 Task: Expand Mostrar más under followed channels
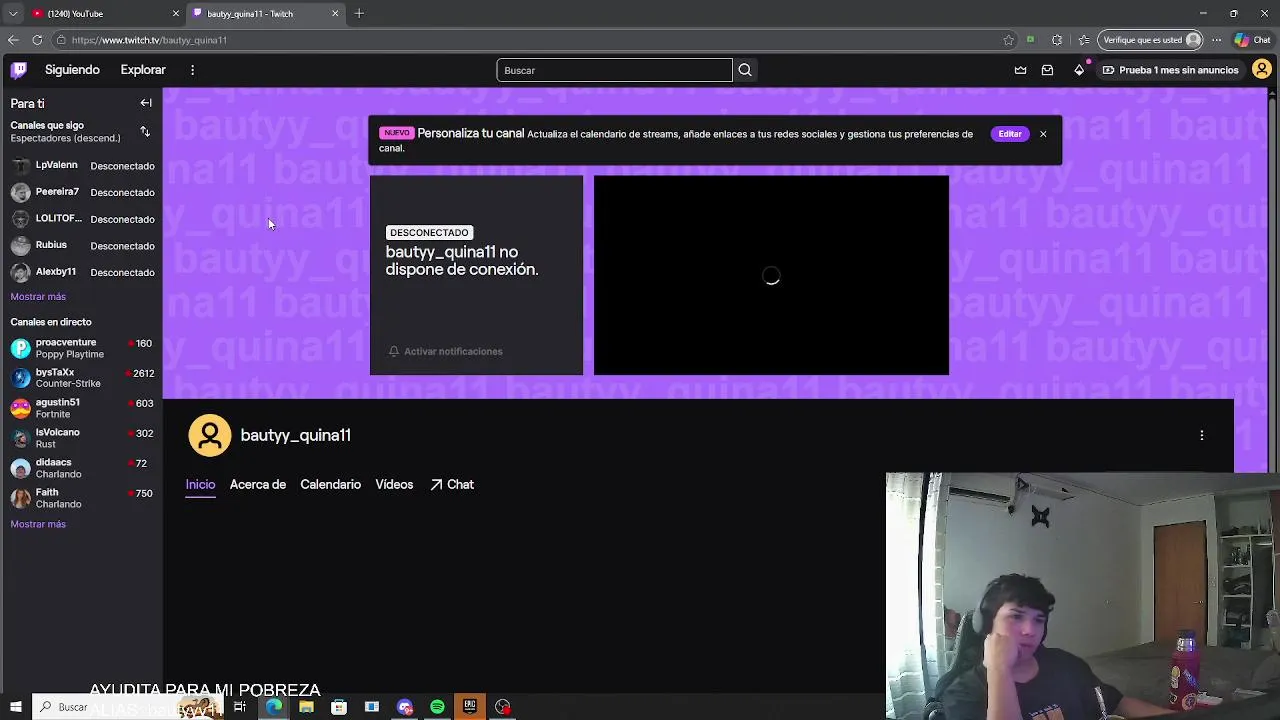(38, 297)
